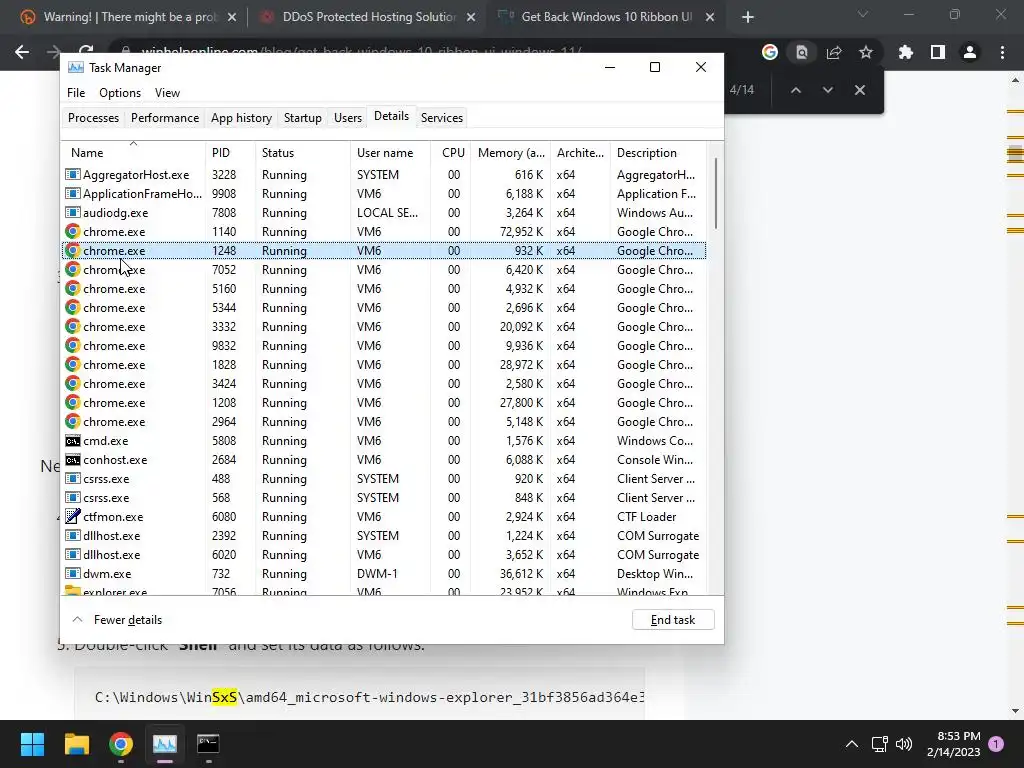The height and width of the screenshot is (768, 1024).
Task: Go to next find result
Action: pos(827,90)
